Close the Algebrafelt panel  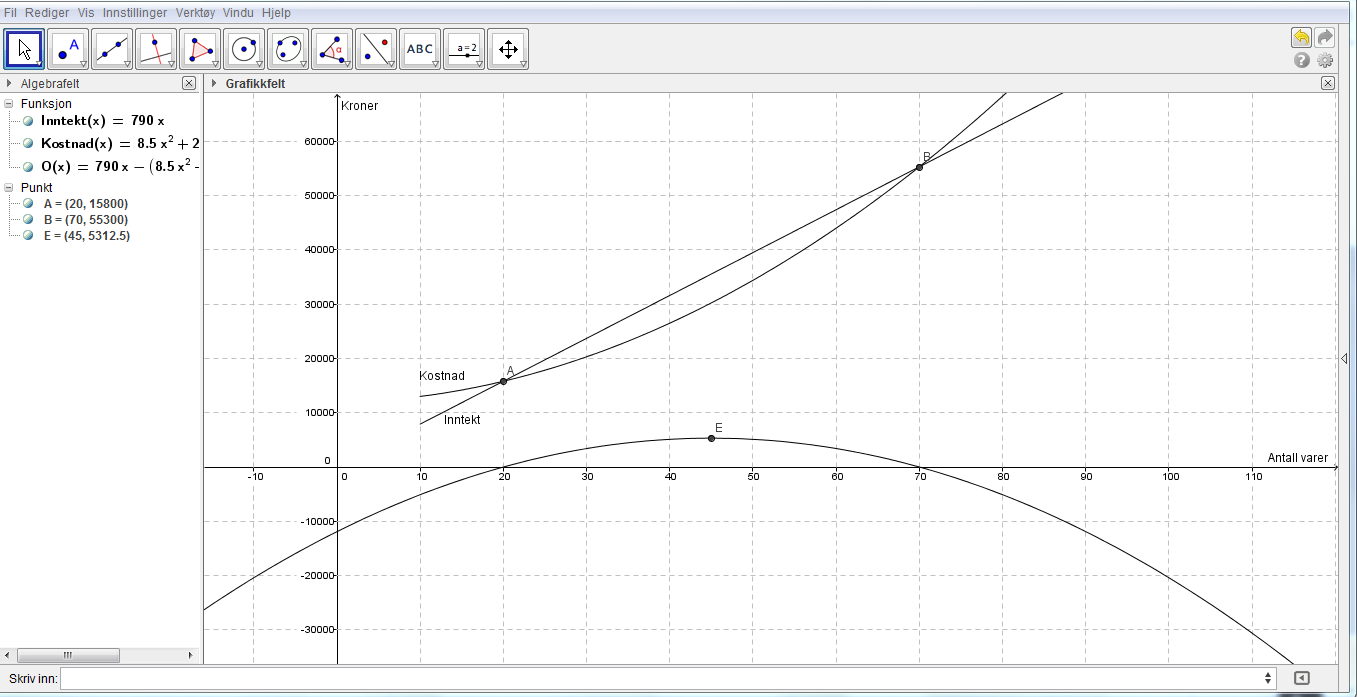pos(189,84)
